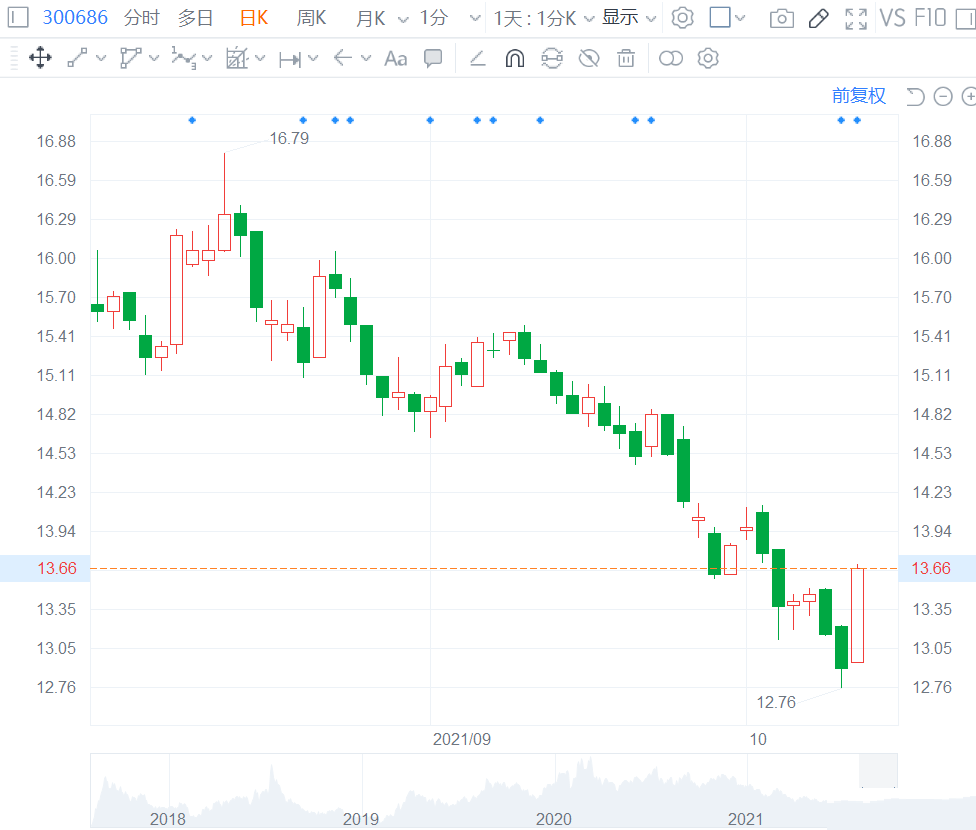This screenshot has width=976, height=830.
Task: Select 周K weekly candlestick tab
Action: tap(311, 18)
